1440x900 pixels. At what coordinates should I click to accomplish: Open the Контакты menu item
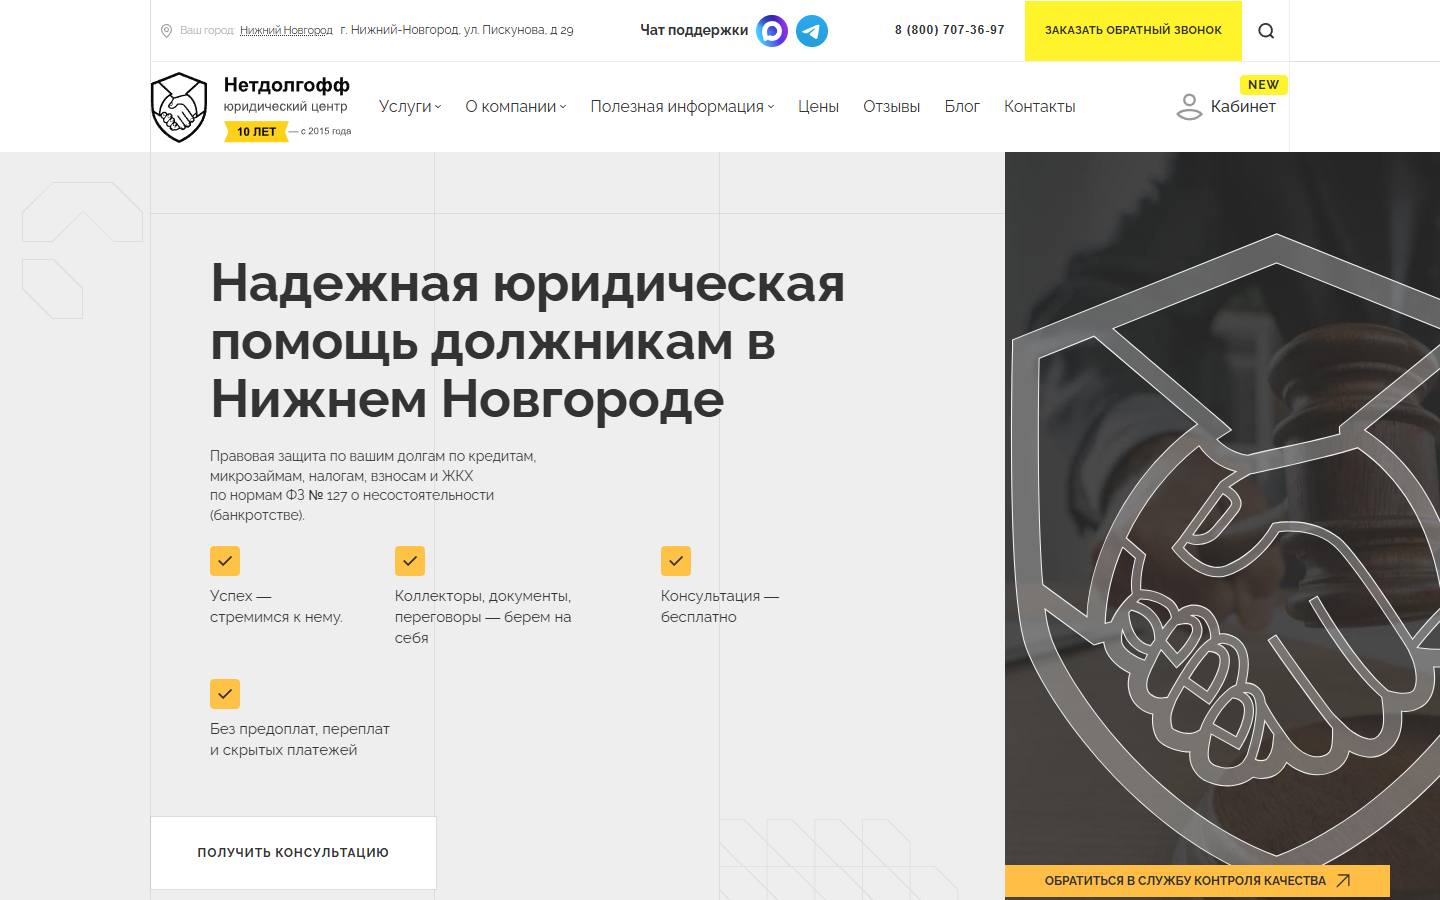1040,107
